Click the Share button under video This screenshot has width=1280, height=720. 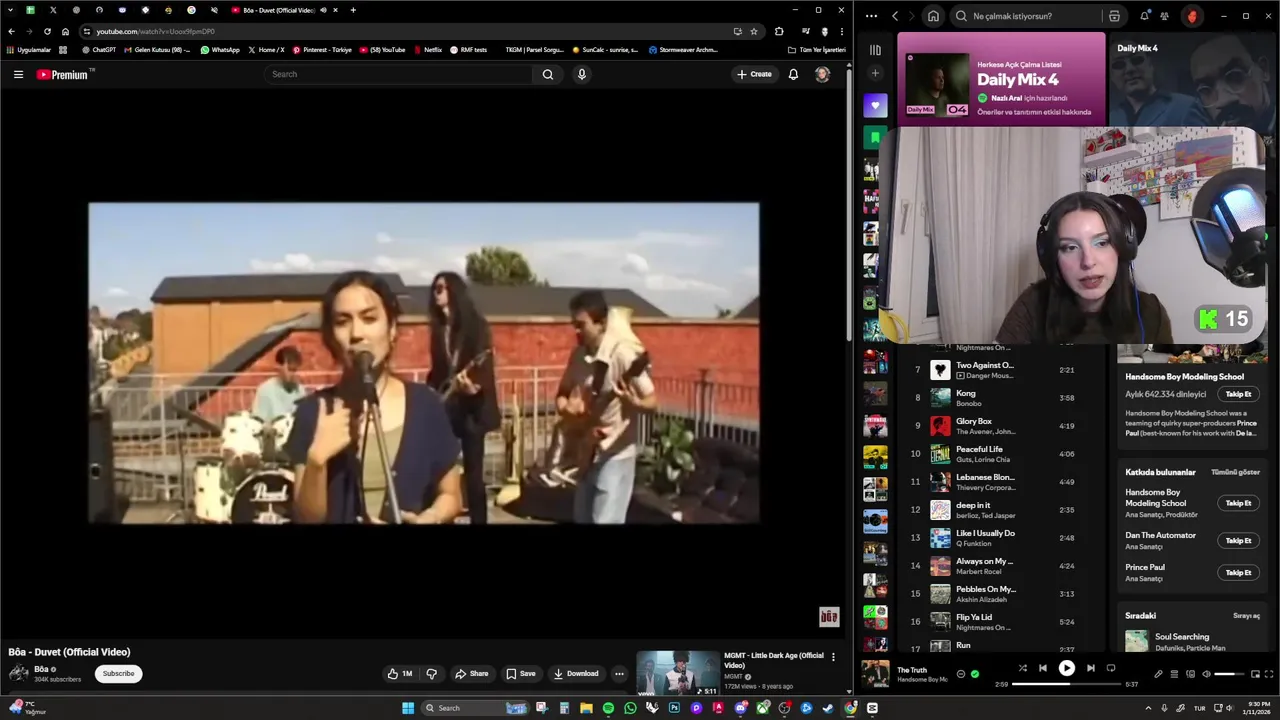(471, 673)
